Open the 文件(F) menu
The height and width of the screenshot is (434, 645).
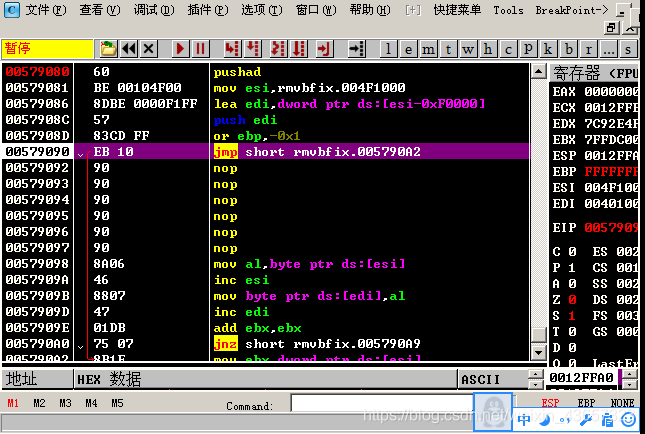pos(46,9)
